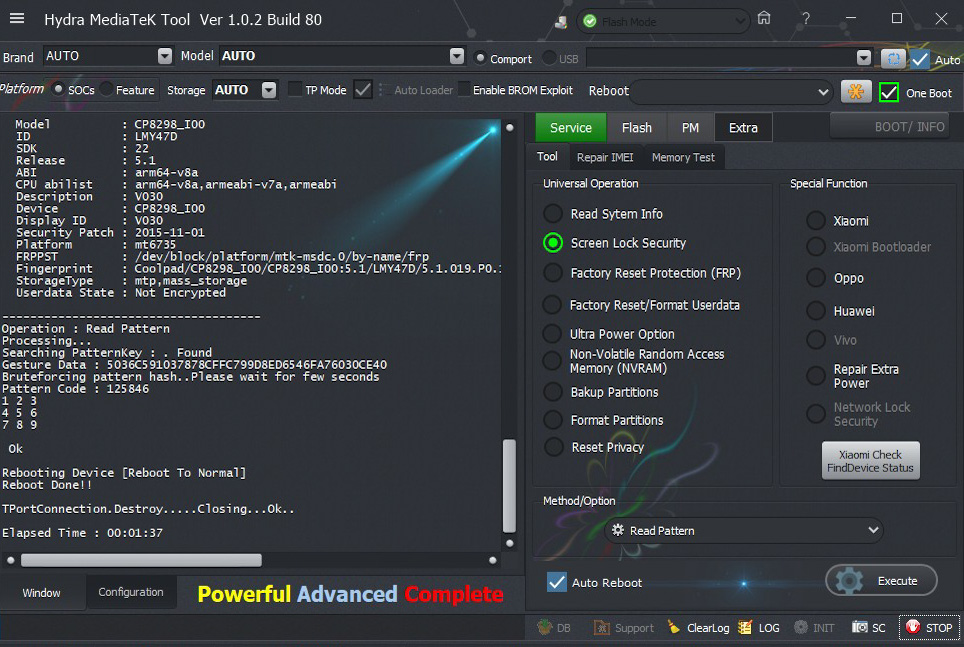Switch to the Window tab
This screenshot has width=964, height=647.
[42, 593]
